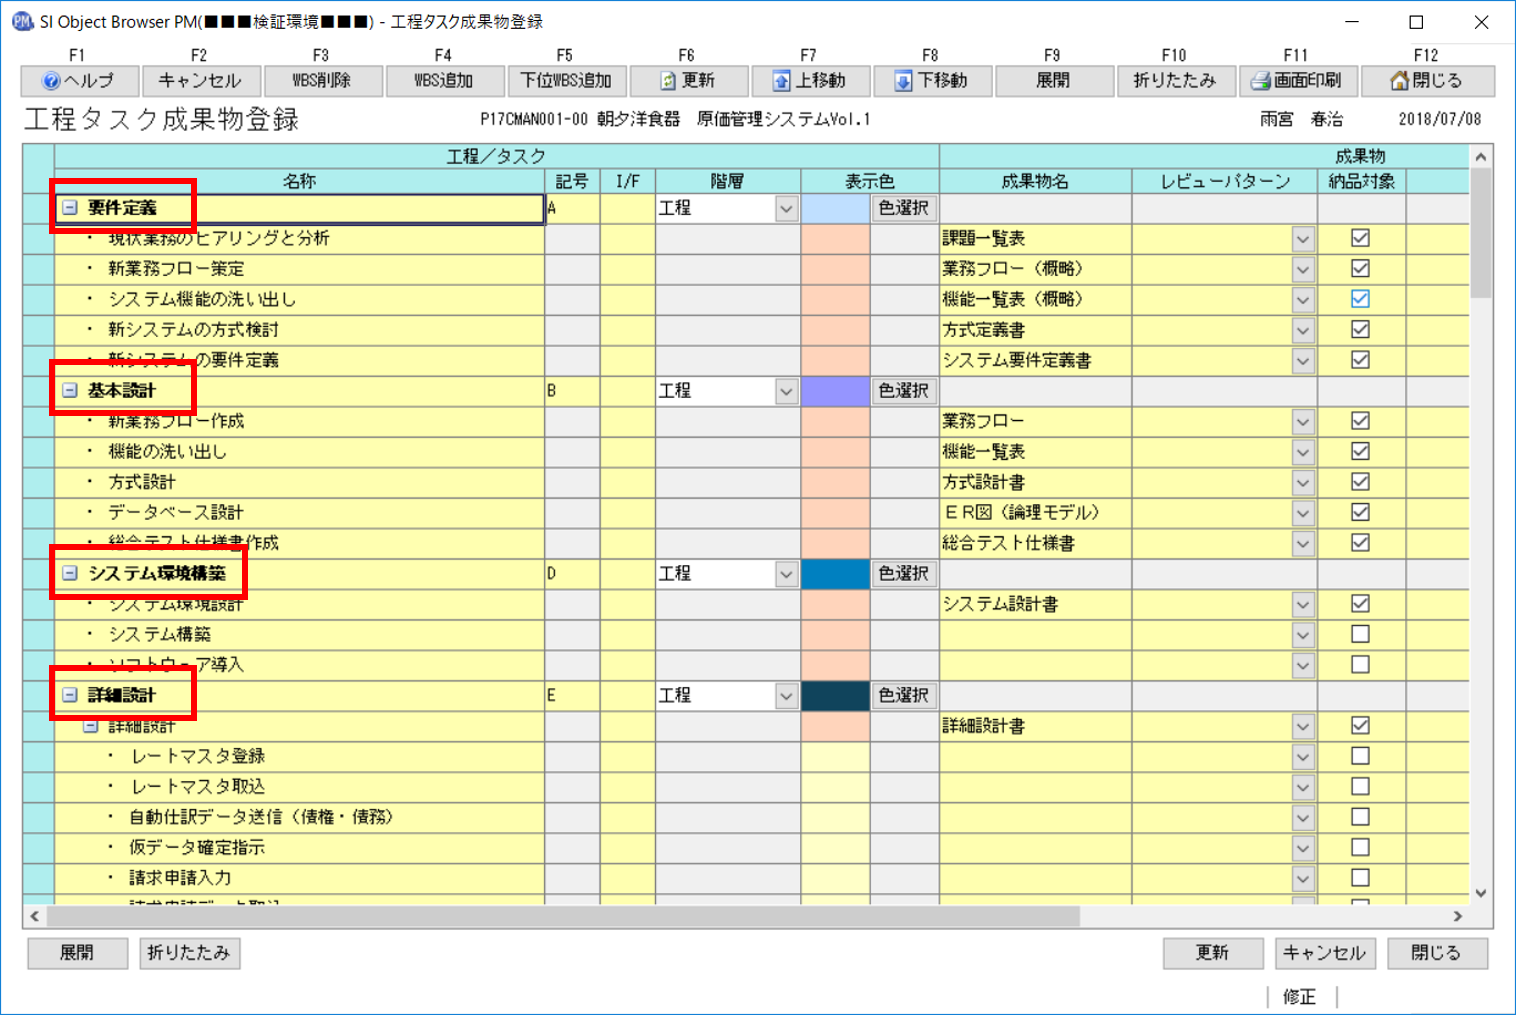Click toolbar キャンセル button
Image resolution: width=1516 pixels, height=1015 pixels.
[x=200, y=81]
